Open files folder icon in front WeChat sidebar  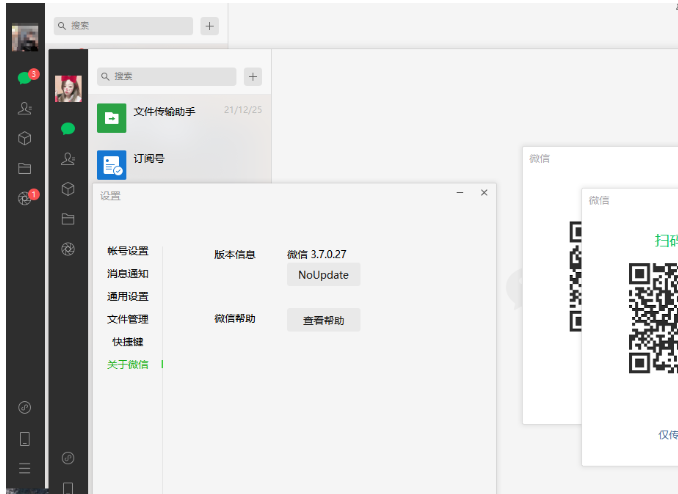[x=68, y=219]
